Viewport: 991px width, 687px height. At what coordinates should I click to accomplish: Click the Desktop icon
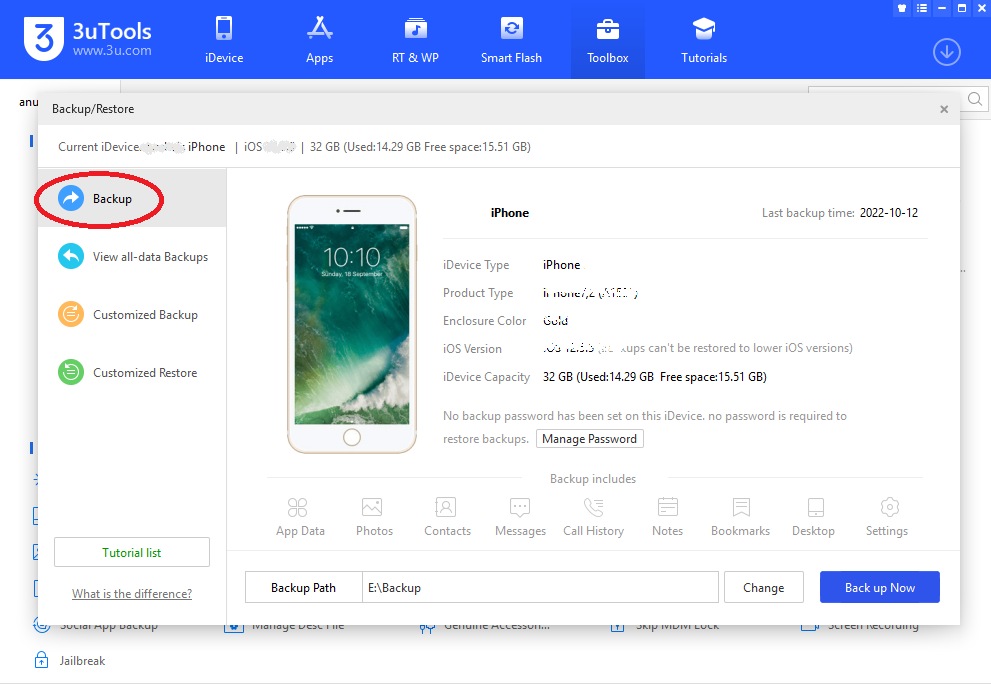tap(815, 507)
